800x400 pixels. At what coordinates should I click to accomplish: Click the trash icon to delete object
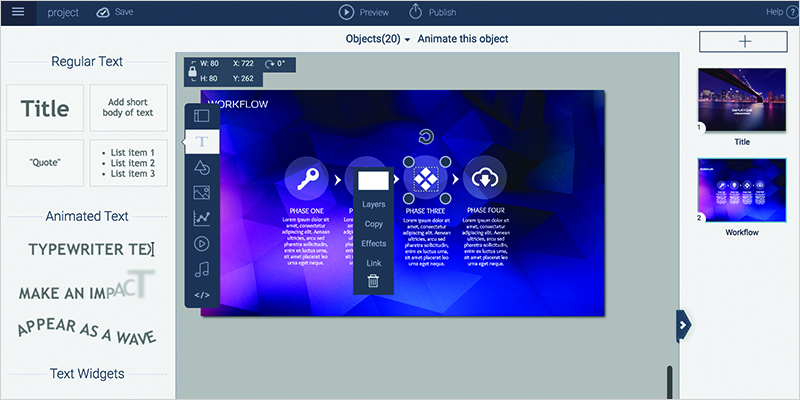click(373, 281)
